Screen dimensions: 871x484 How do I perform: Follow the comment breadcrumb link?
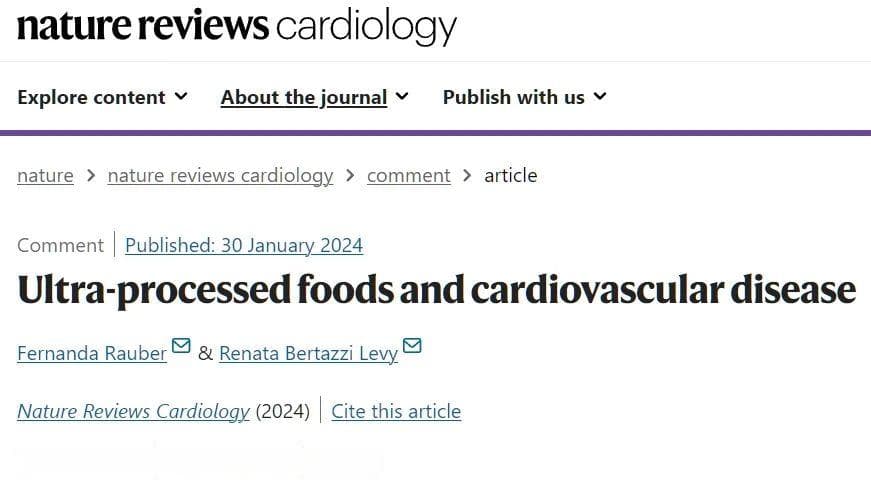point(409,176)
